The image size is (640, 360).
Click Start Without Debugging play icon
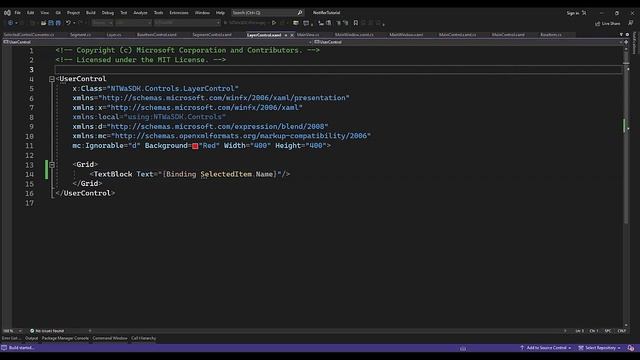pos(274,23)
